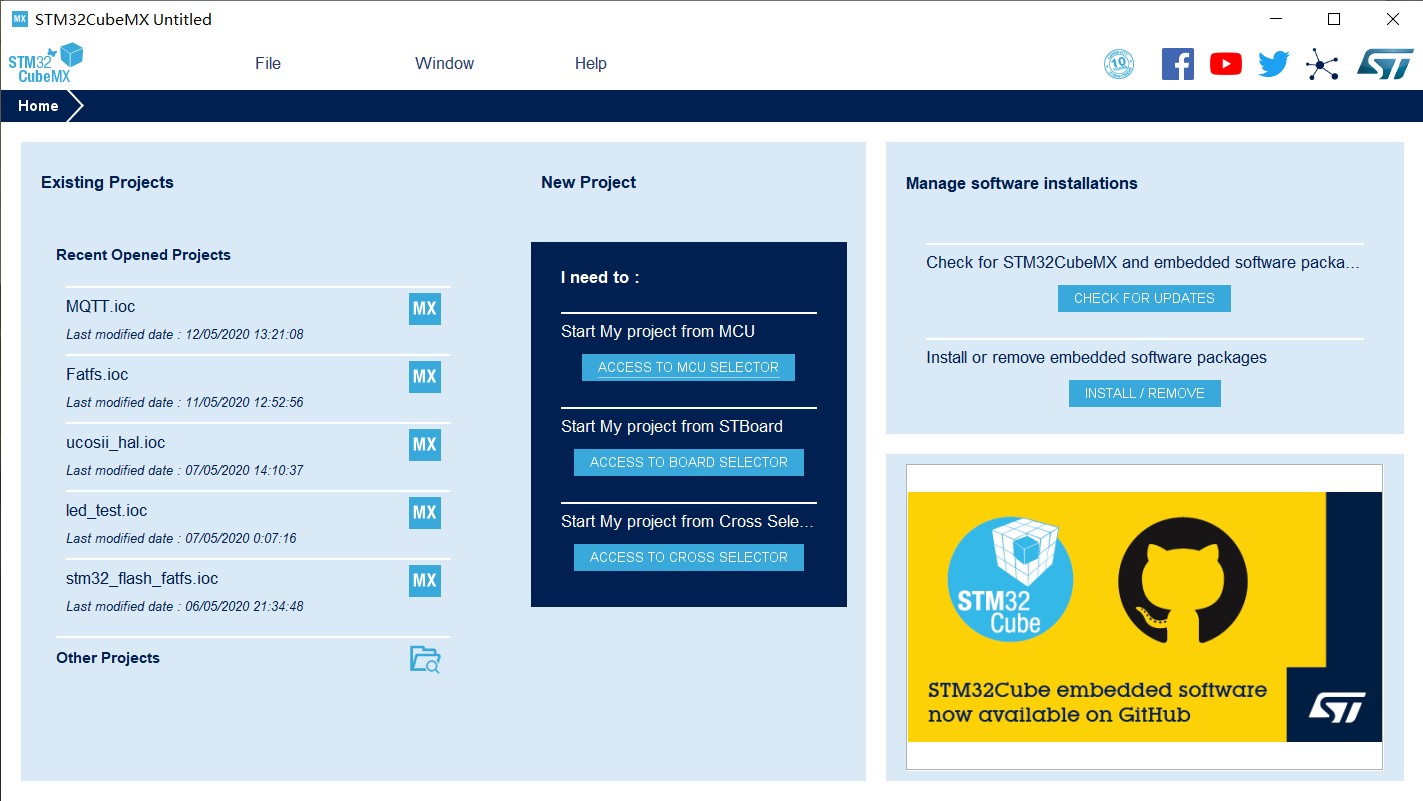Click the STM32CubeMX logo
Viewport: 1423px width, 801px height.
pos(46,63)
